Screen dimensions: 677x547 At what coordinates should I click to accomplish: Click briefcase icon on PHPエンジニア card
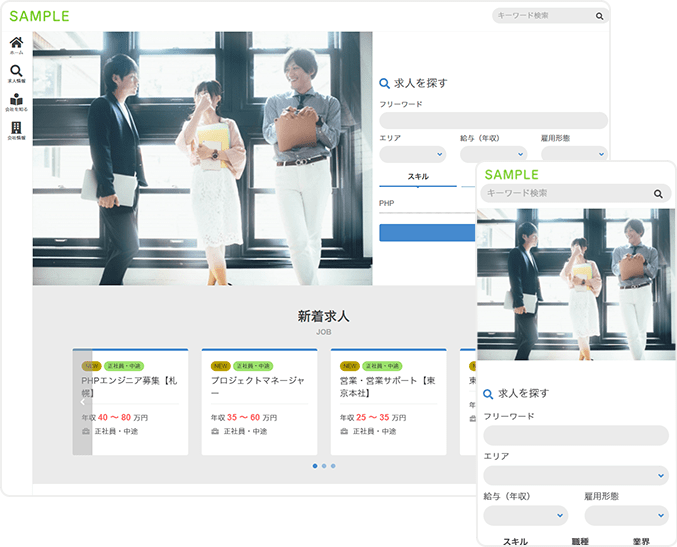[x=86, y=431]
